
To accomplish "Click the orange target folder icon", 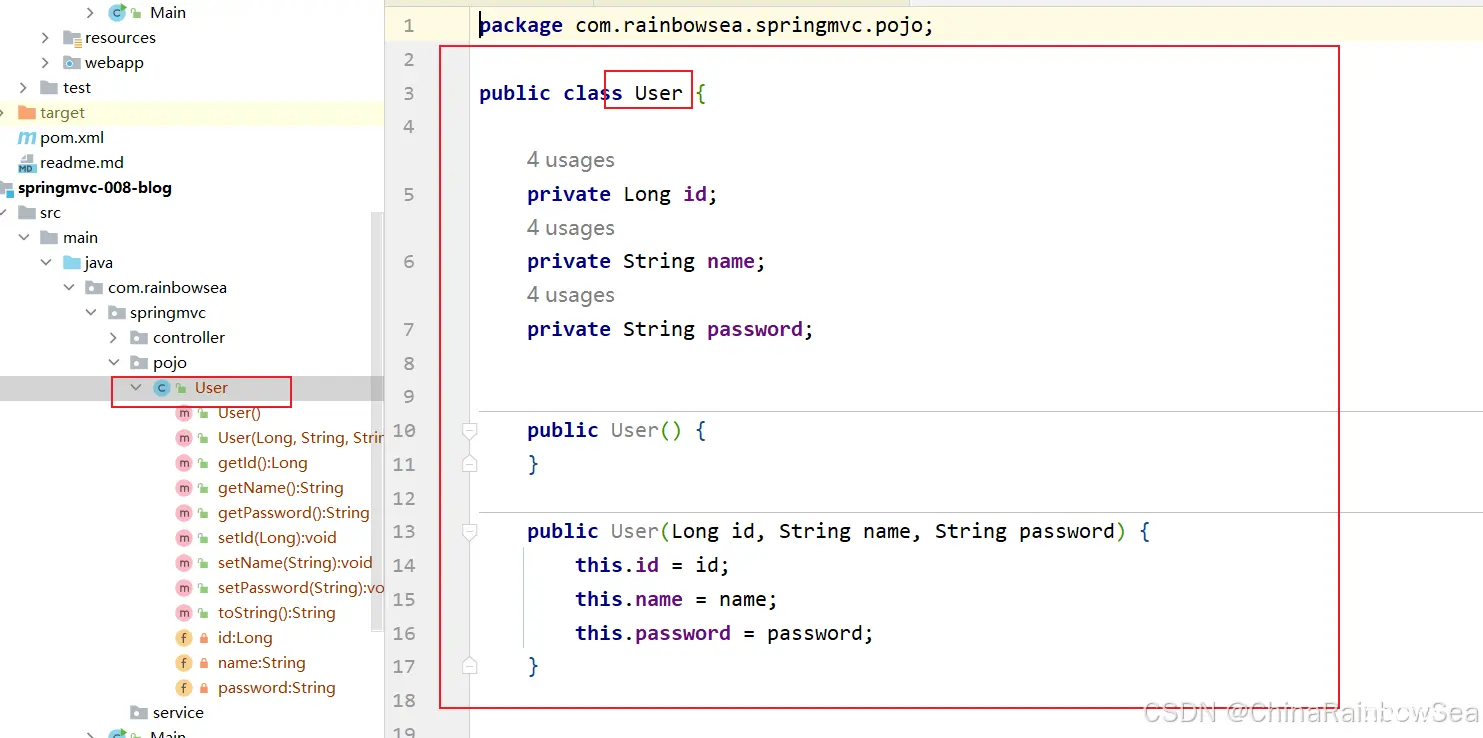I will coord(27,113).
